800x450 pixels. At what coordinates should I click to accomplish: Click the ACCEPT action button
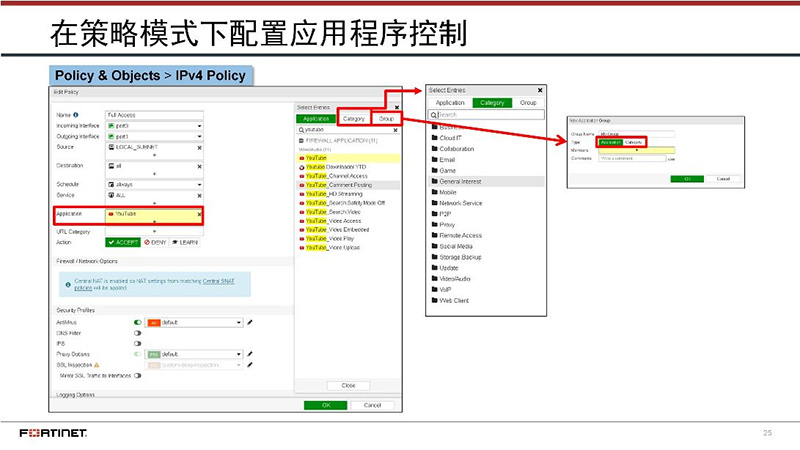tap(123, 242)
